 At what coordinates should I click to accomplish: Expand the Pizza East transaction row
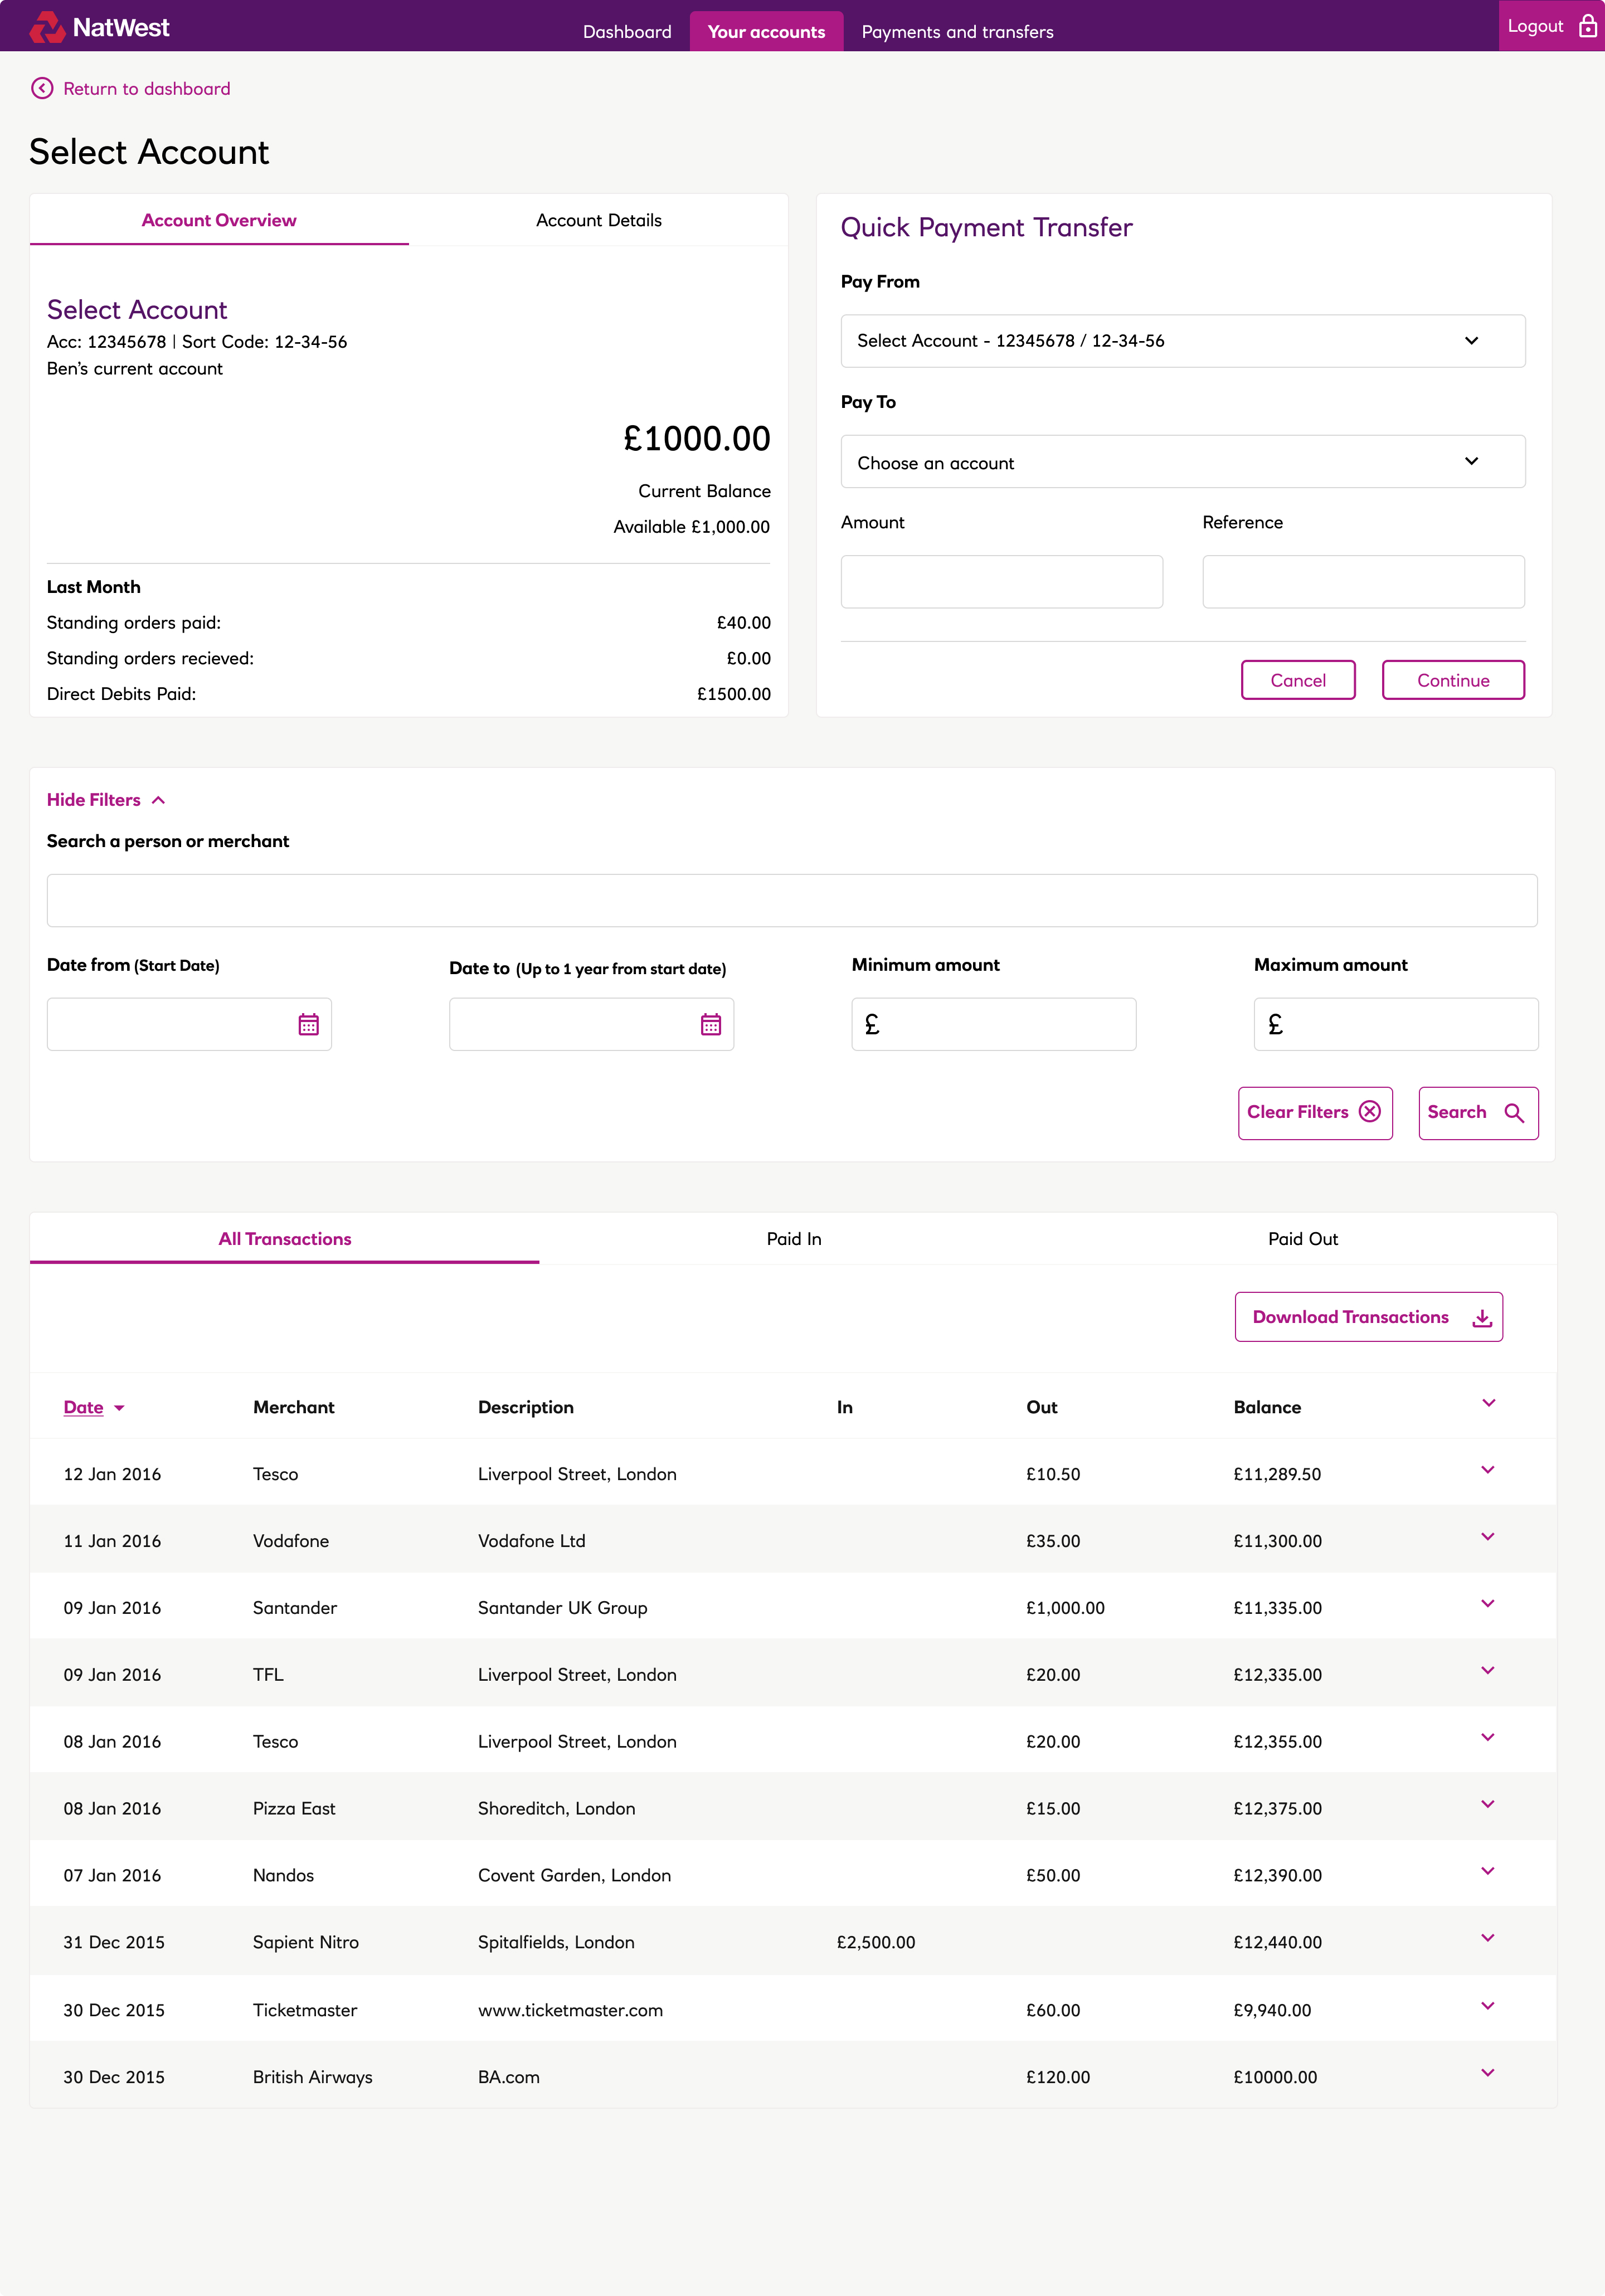click(1488, 1804)
